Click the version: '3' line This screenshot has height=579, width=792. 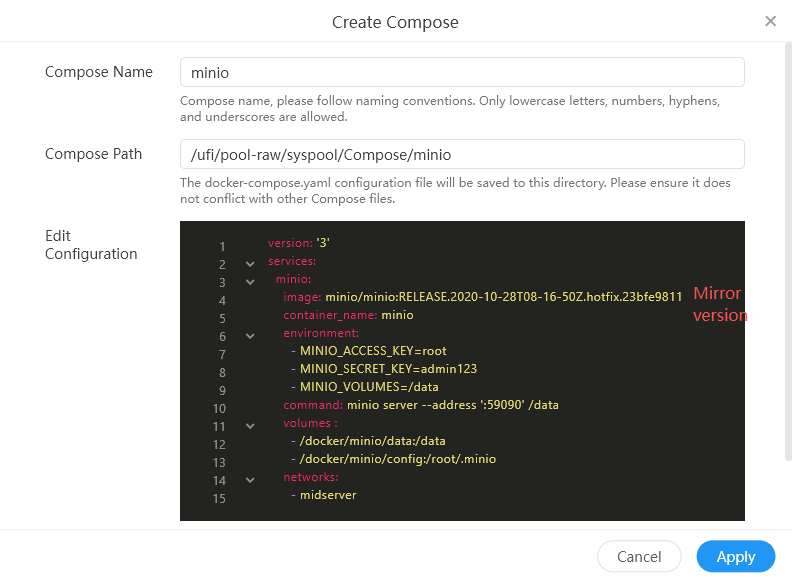point(299,243)
